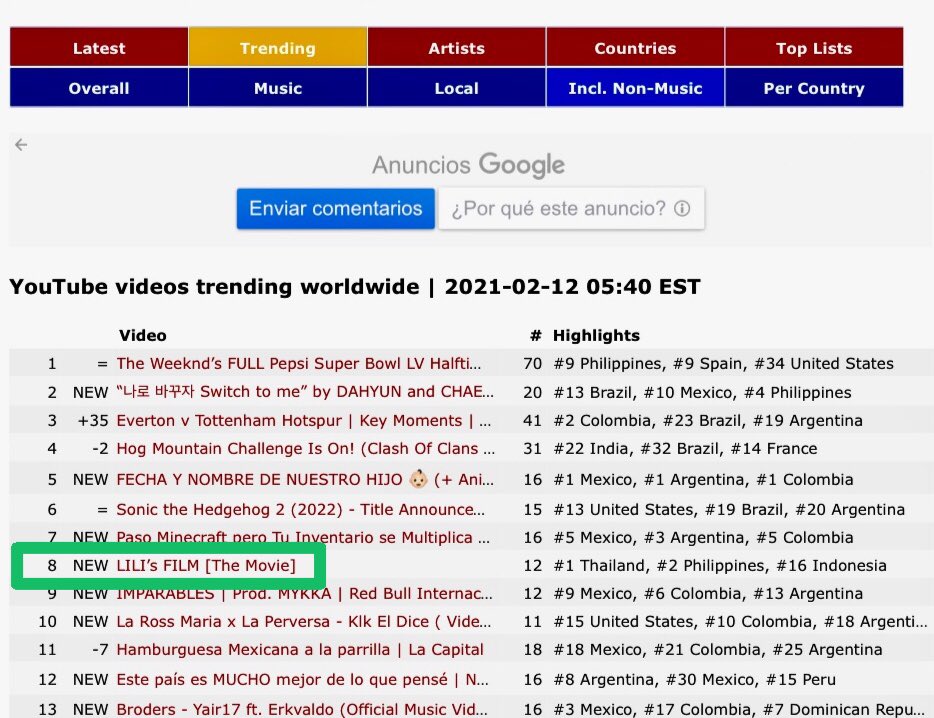Open Paso Minecraft pero Tu Inventario link
This screenshot has height=718, width=934.
(x=303, y=537)
